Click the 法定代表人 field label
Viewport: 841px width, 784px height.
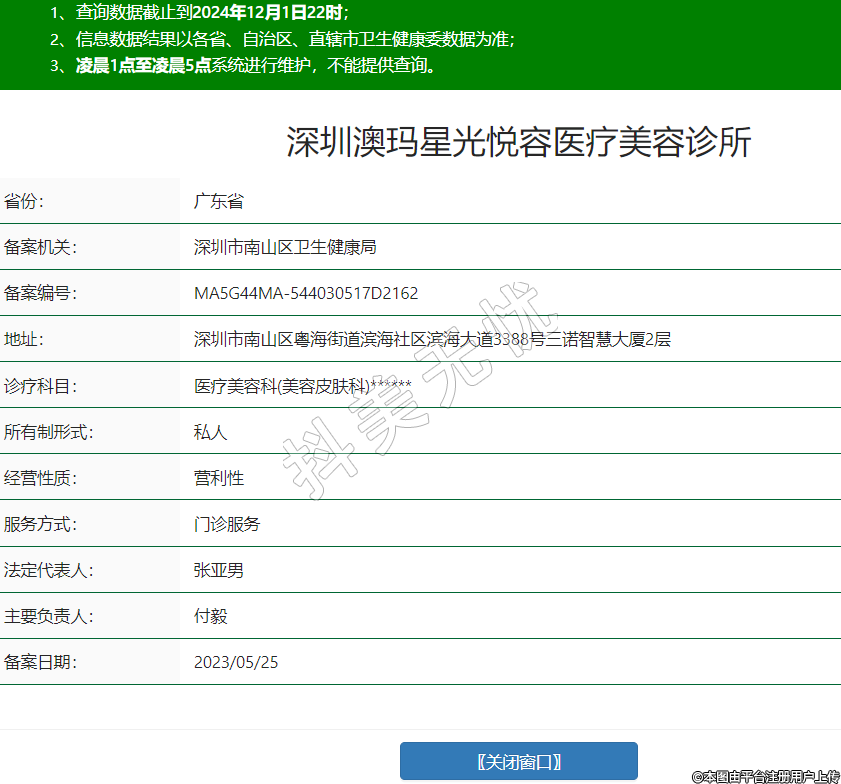pyautogui.click(x=48, y=570)
